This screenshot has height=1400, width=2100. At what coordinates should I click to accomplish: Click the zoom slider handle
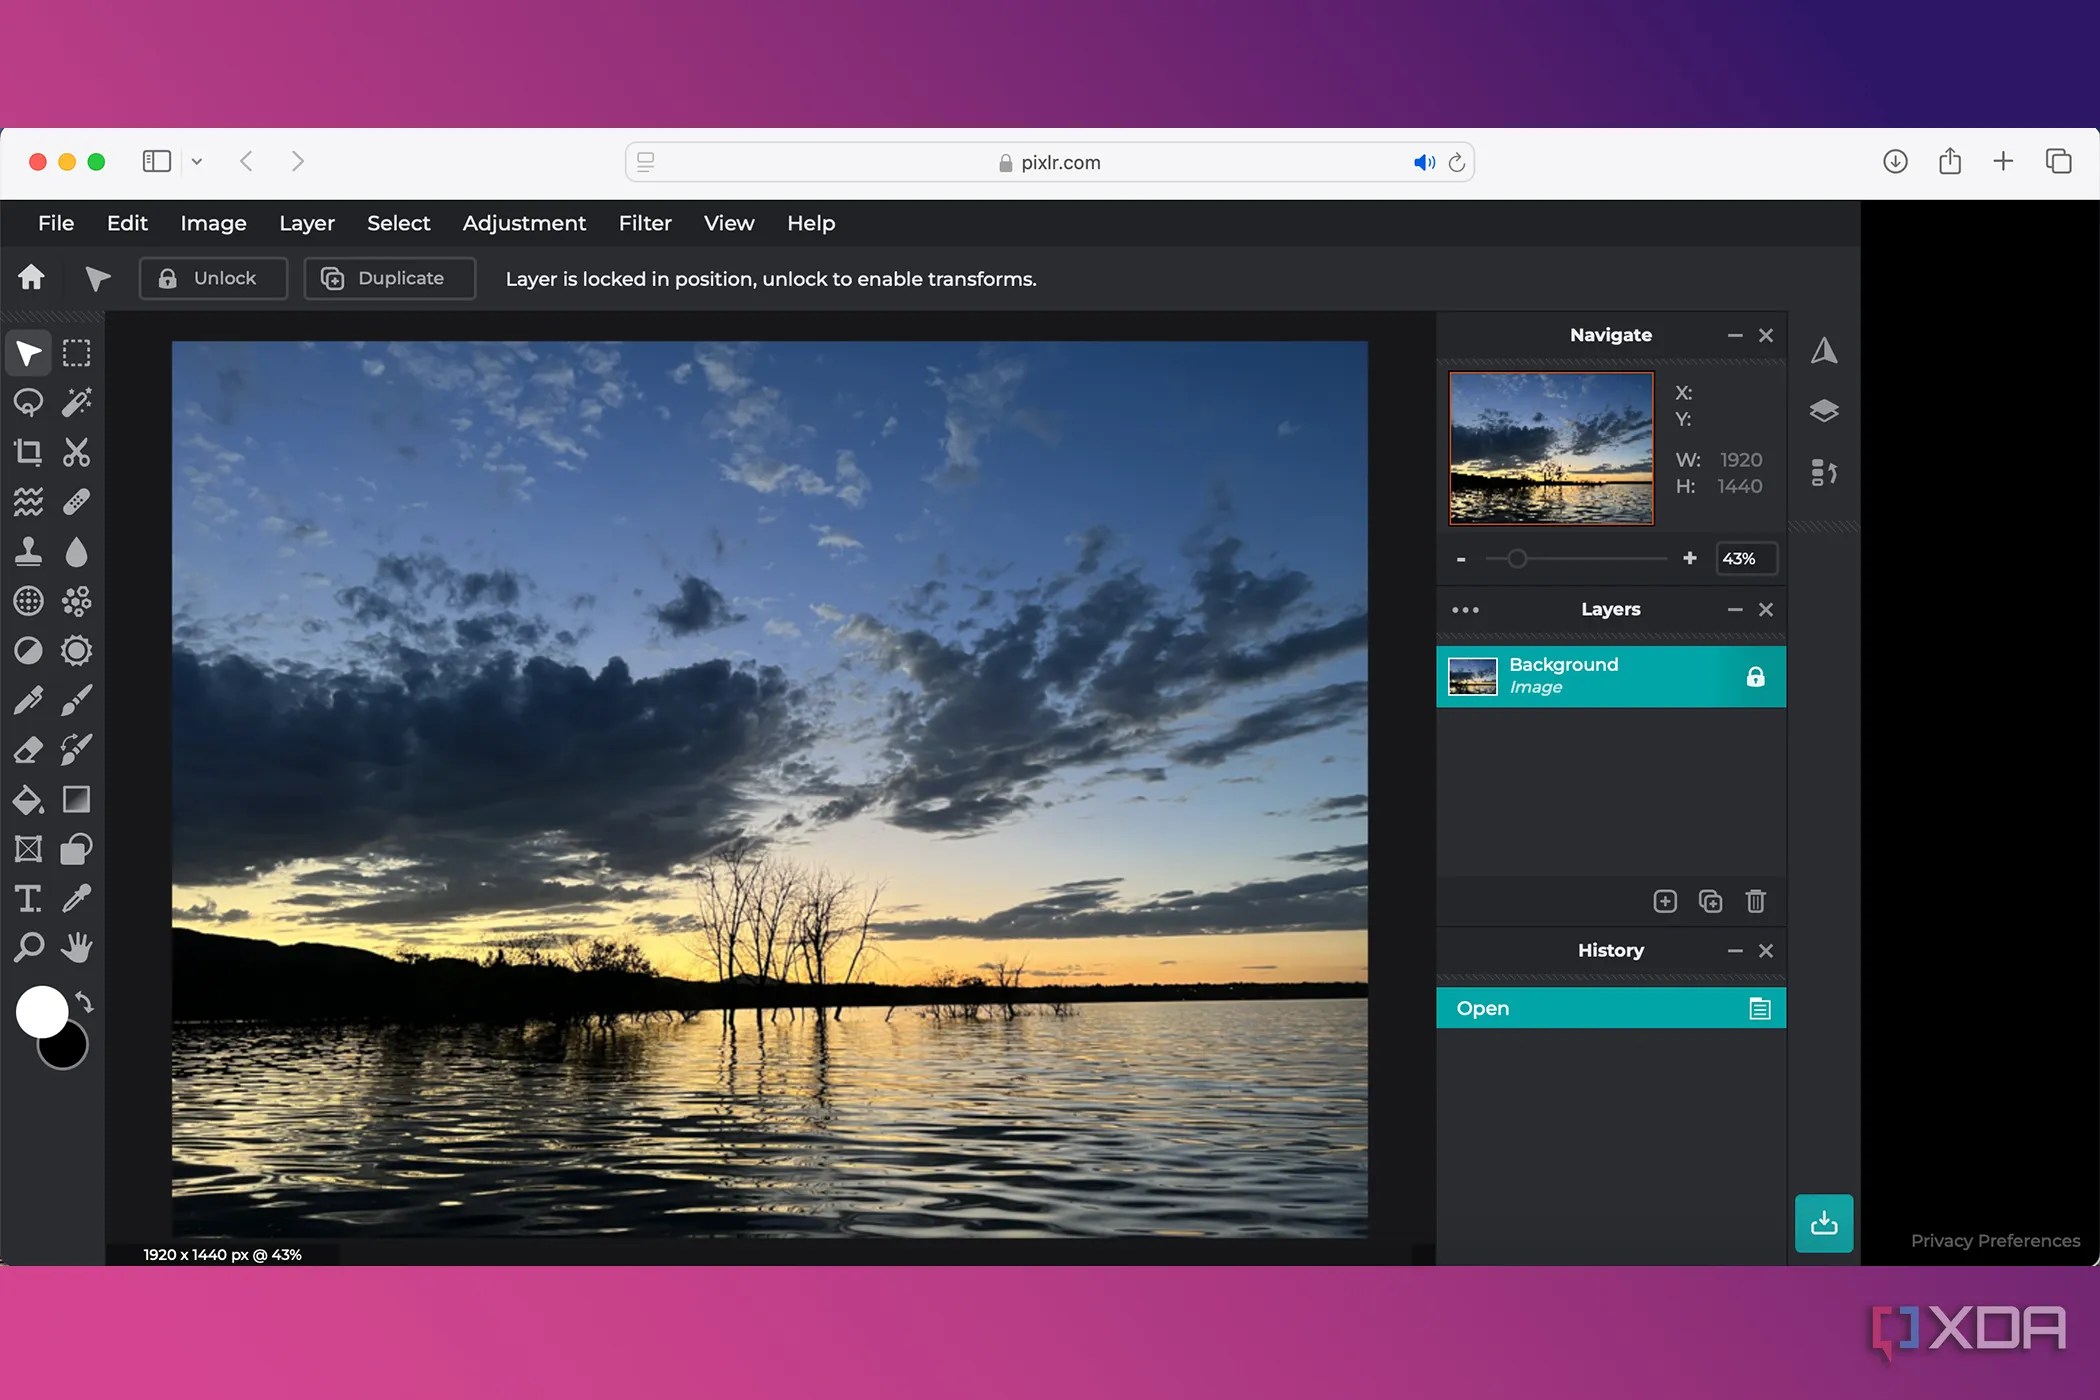pos(1517,559)
